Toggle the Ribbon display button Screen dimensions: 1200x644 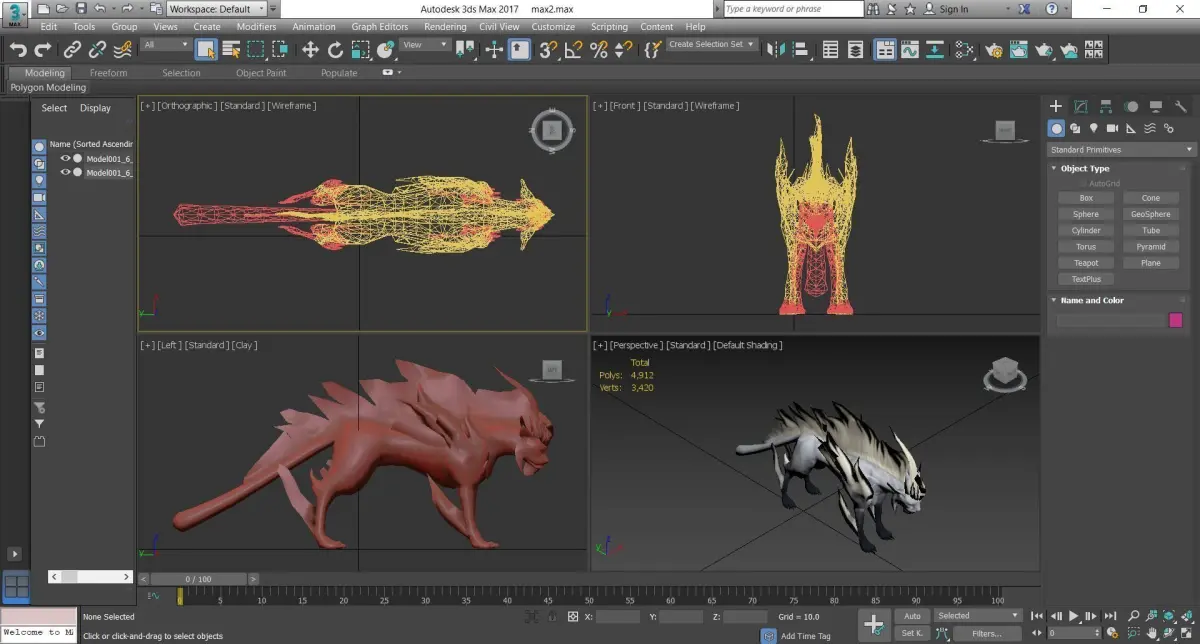pos(885,49)
